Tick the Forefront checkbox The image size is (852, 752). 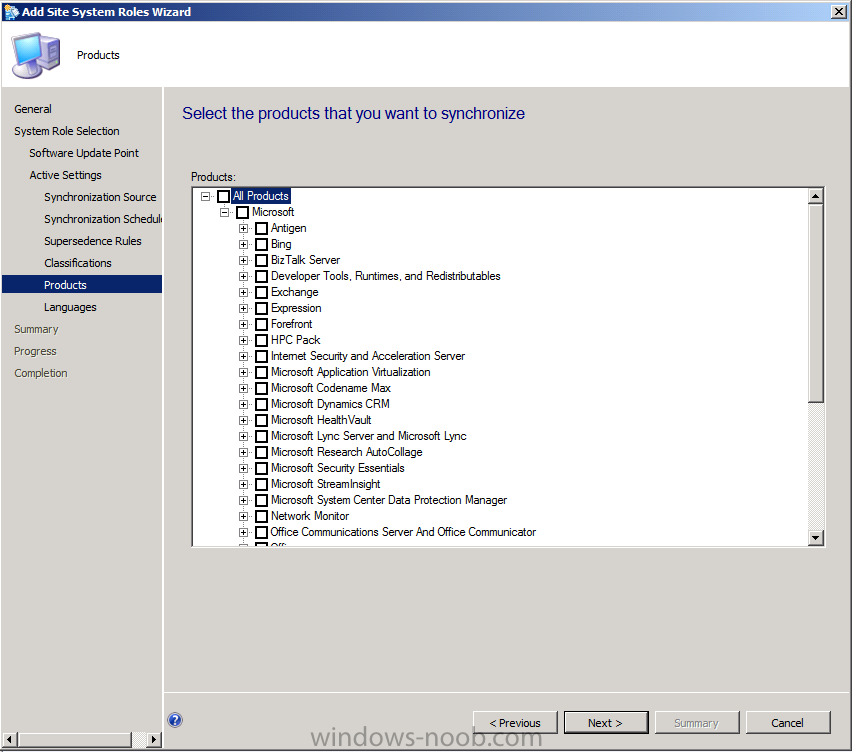click(x=261, y=324)
